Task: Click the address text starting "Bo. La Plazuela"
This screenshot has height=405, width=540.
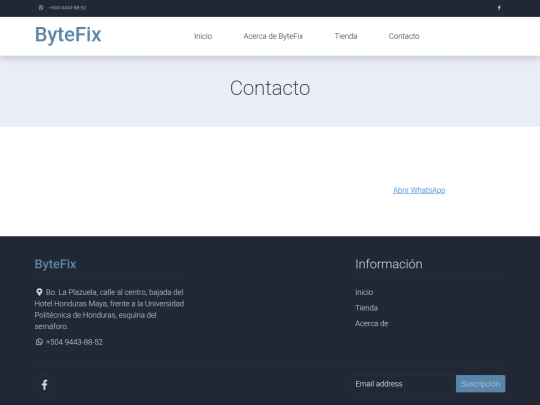Action: (109, 309)
